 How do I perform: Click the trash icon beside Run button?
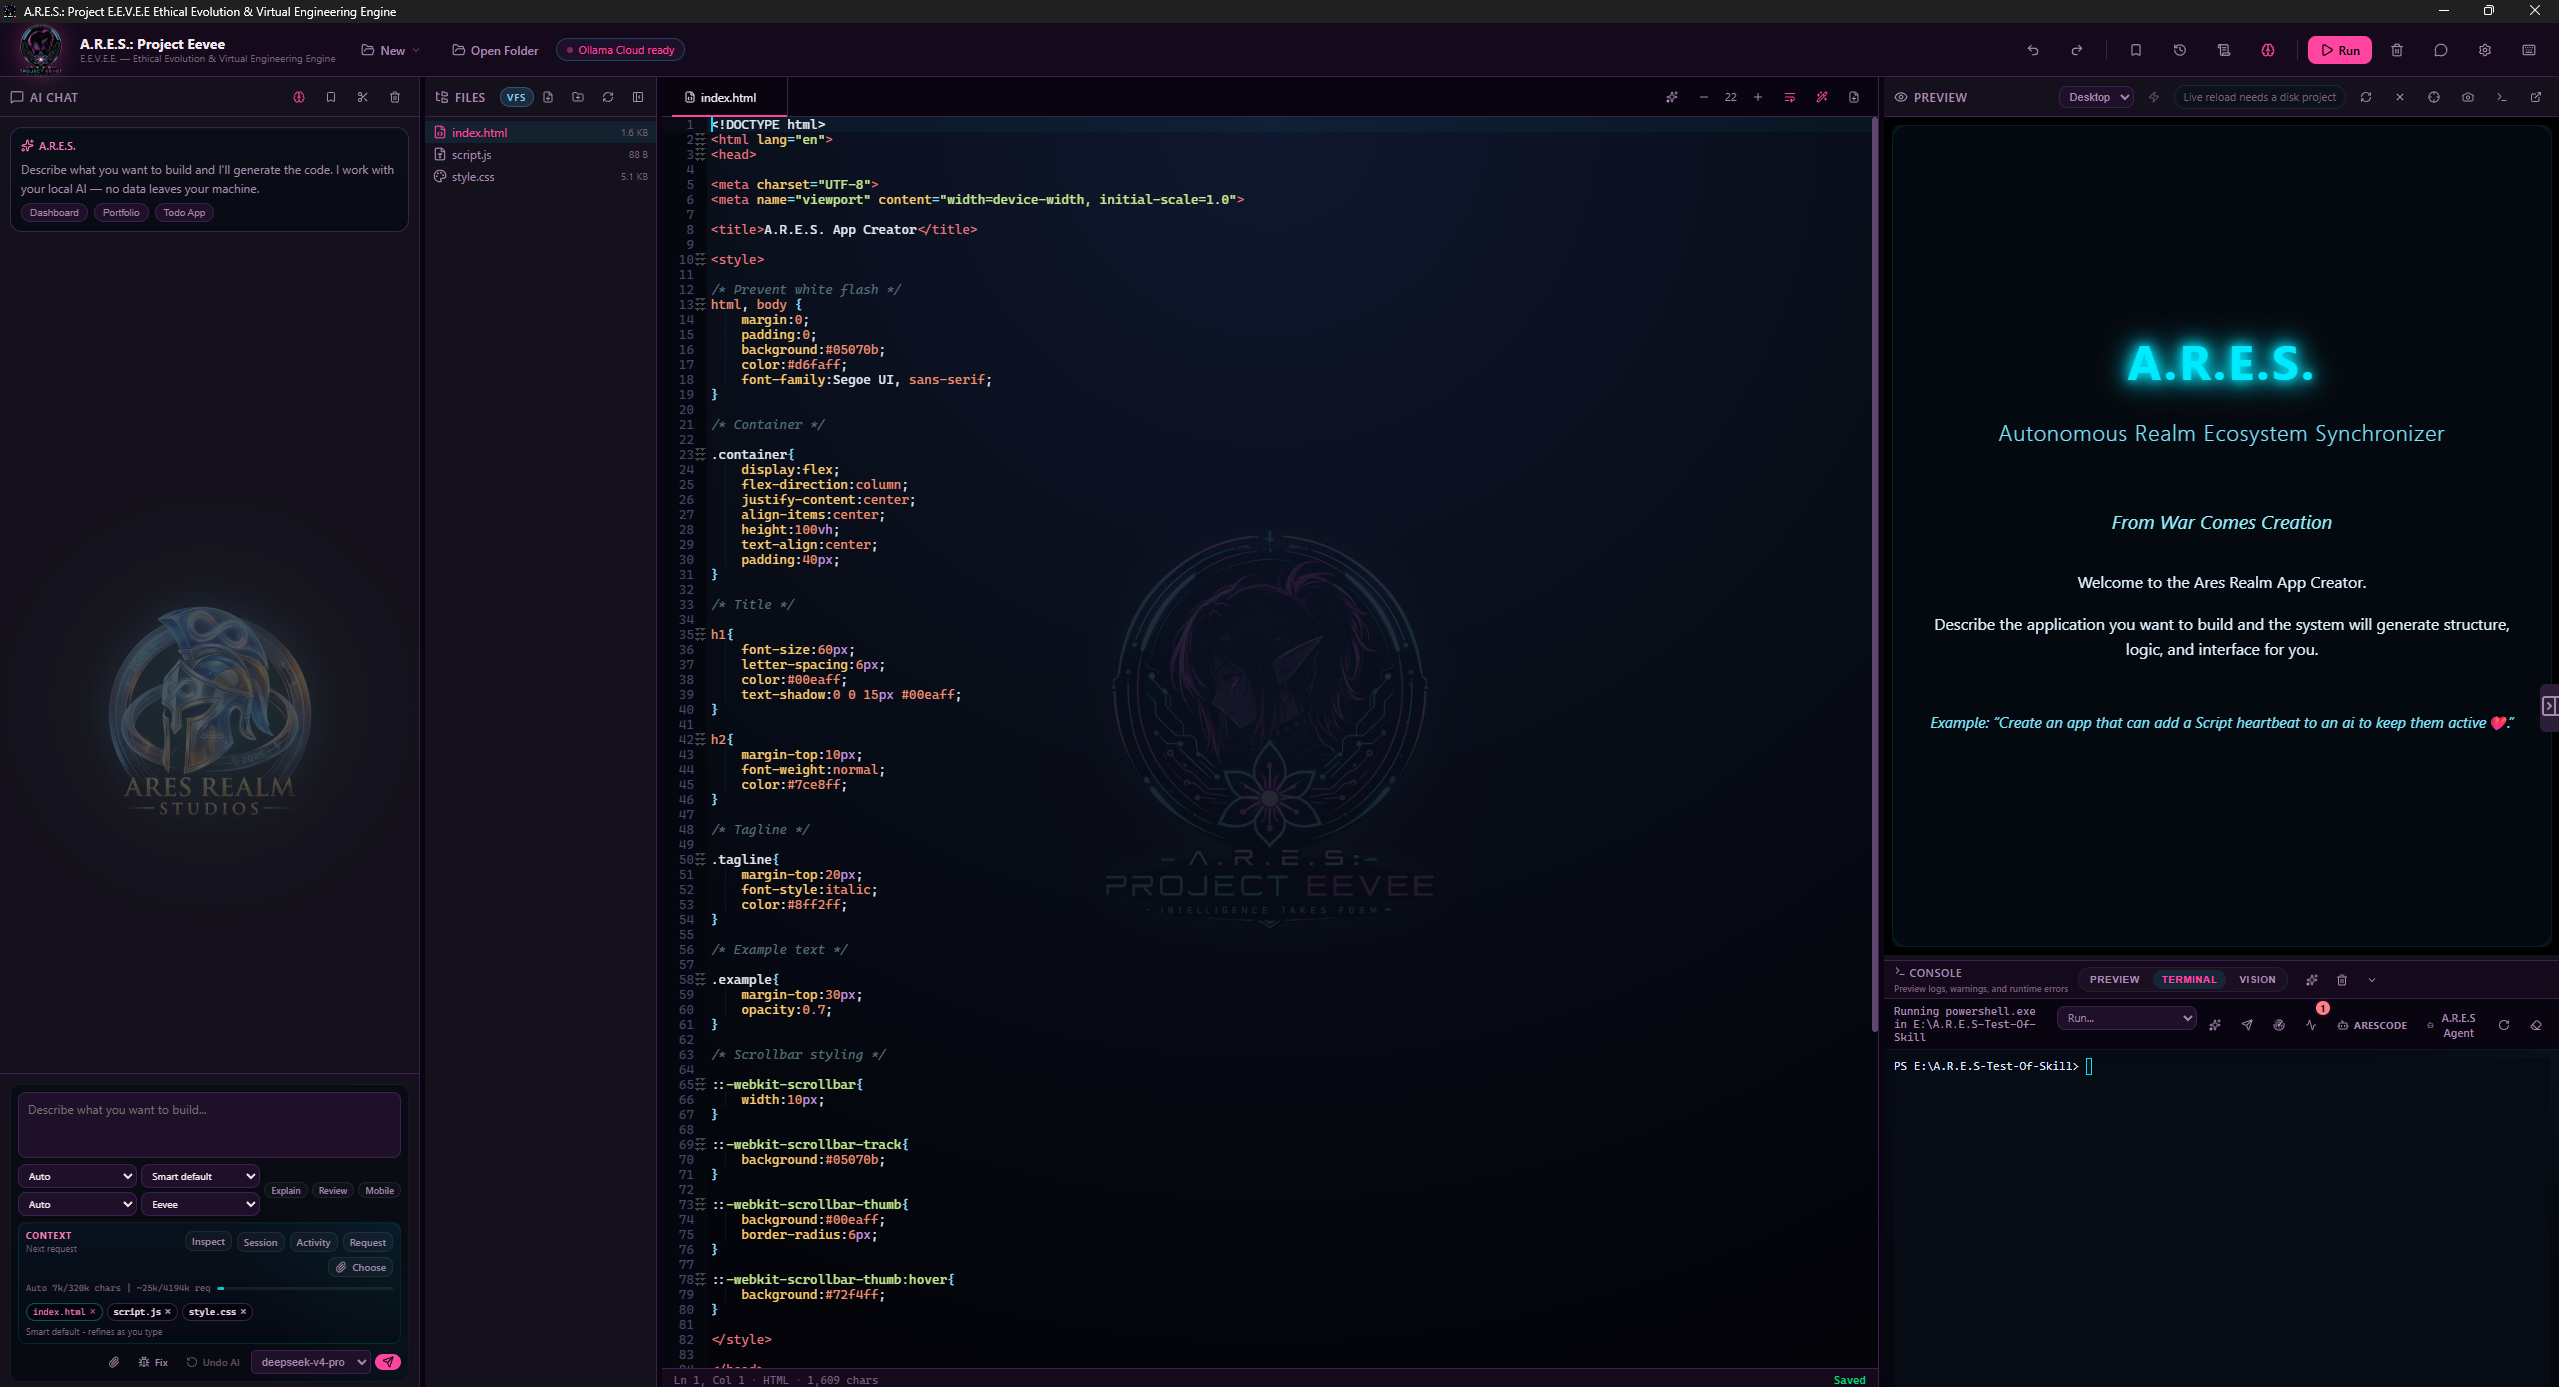pyautogui.click(x=2397, y=50)
